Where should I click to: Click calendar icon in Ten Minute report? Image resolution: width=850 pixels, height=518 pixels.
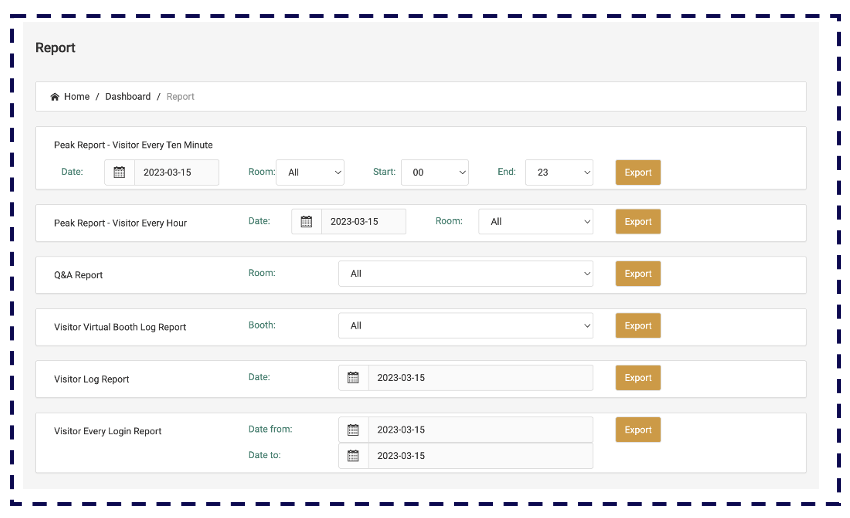point(119,172)
